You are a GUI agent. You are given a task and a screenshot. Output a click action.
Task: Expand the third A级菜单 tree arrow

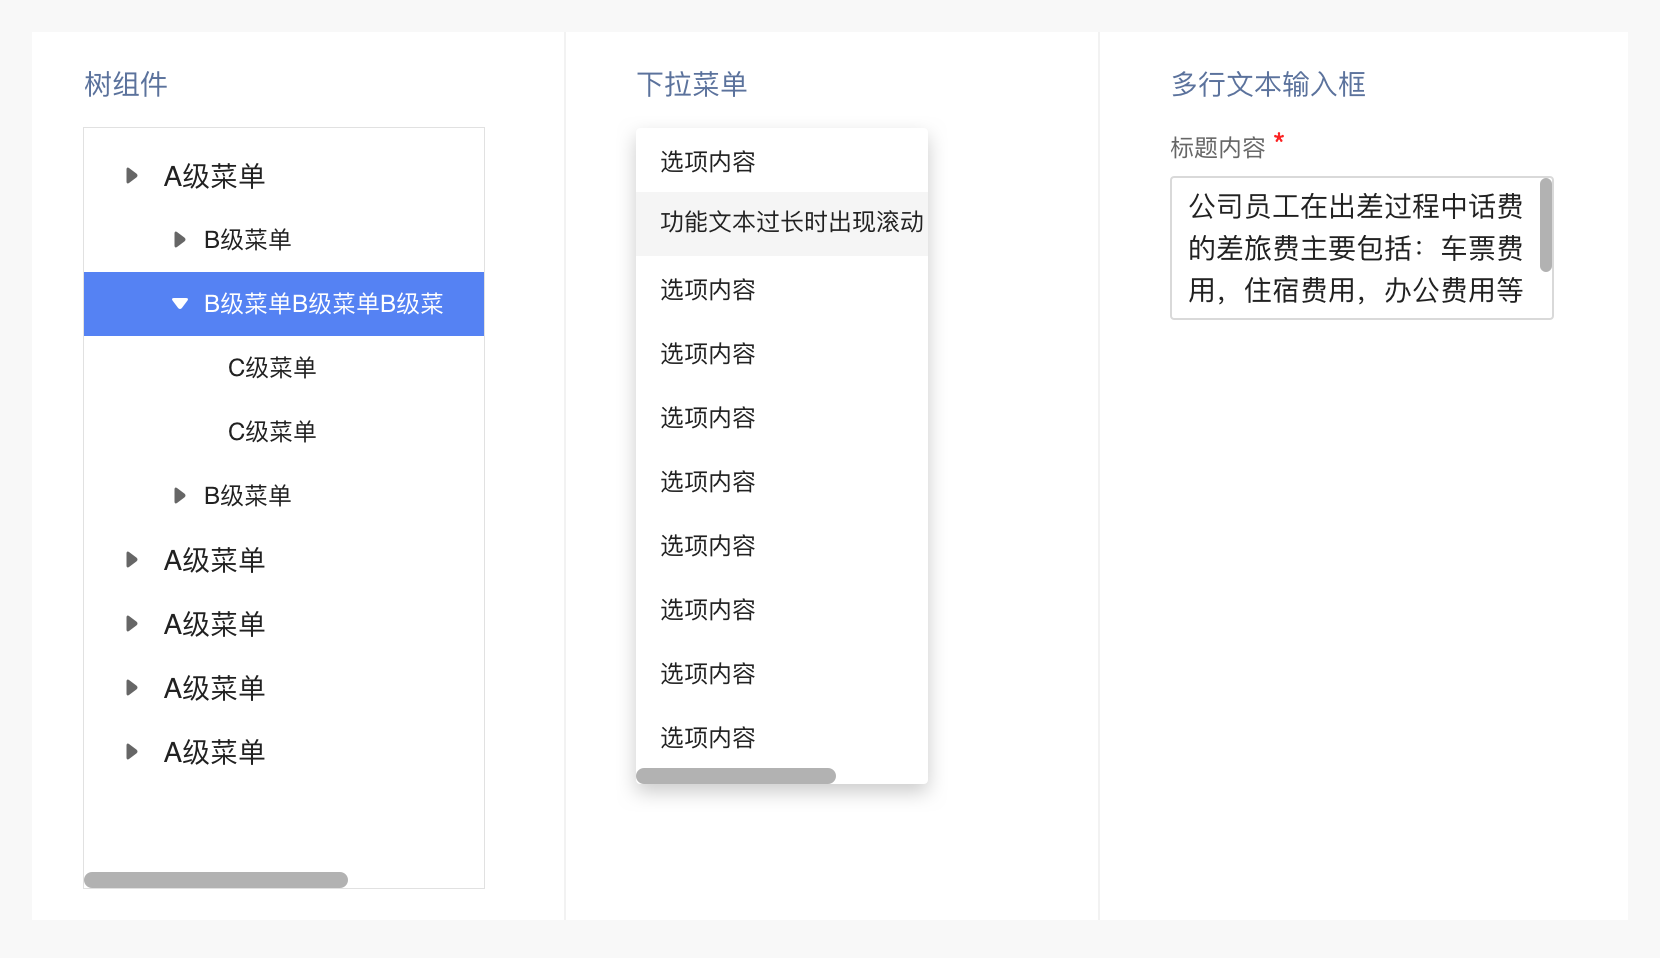pyautogui.click(x=131, y=624)
